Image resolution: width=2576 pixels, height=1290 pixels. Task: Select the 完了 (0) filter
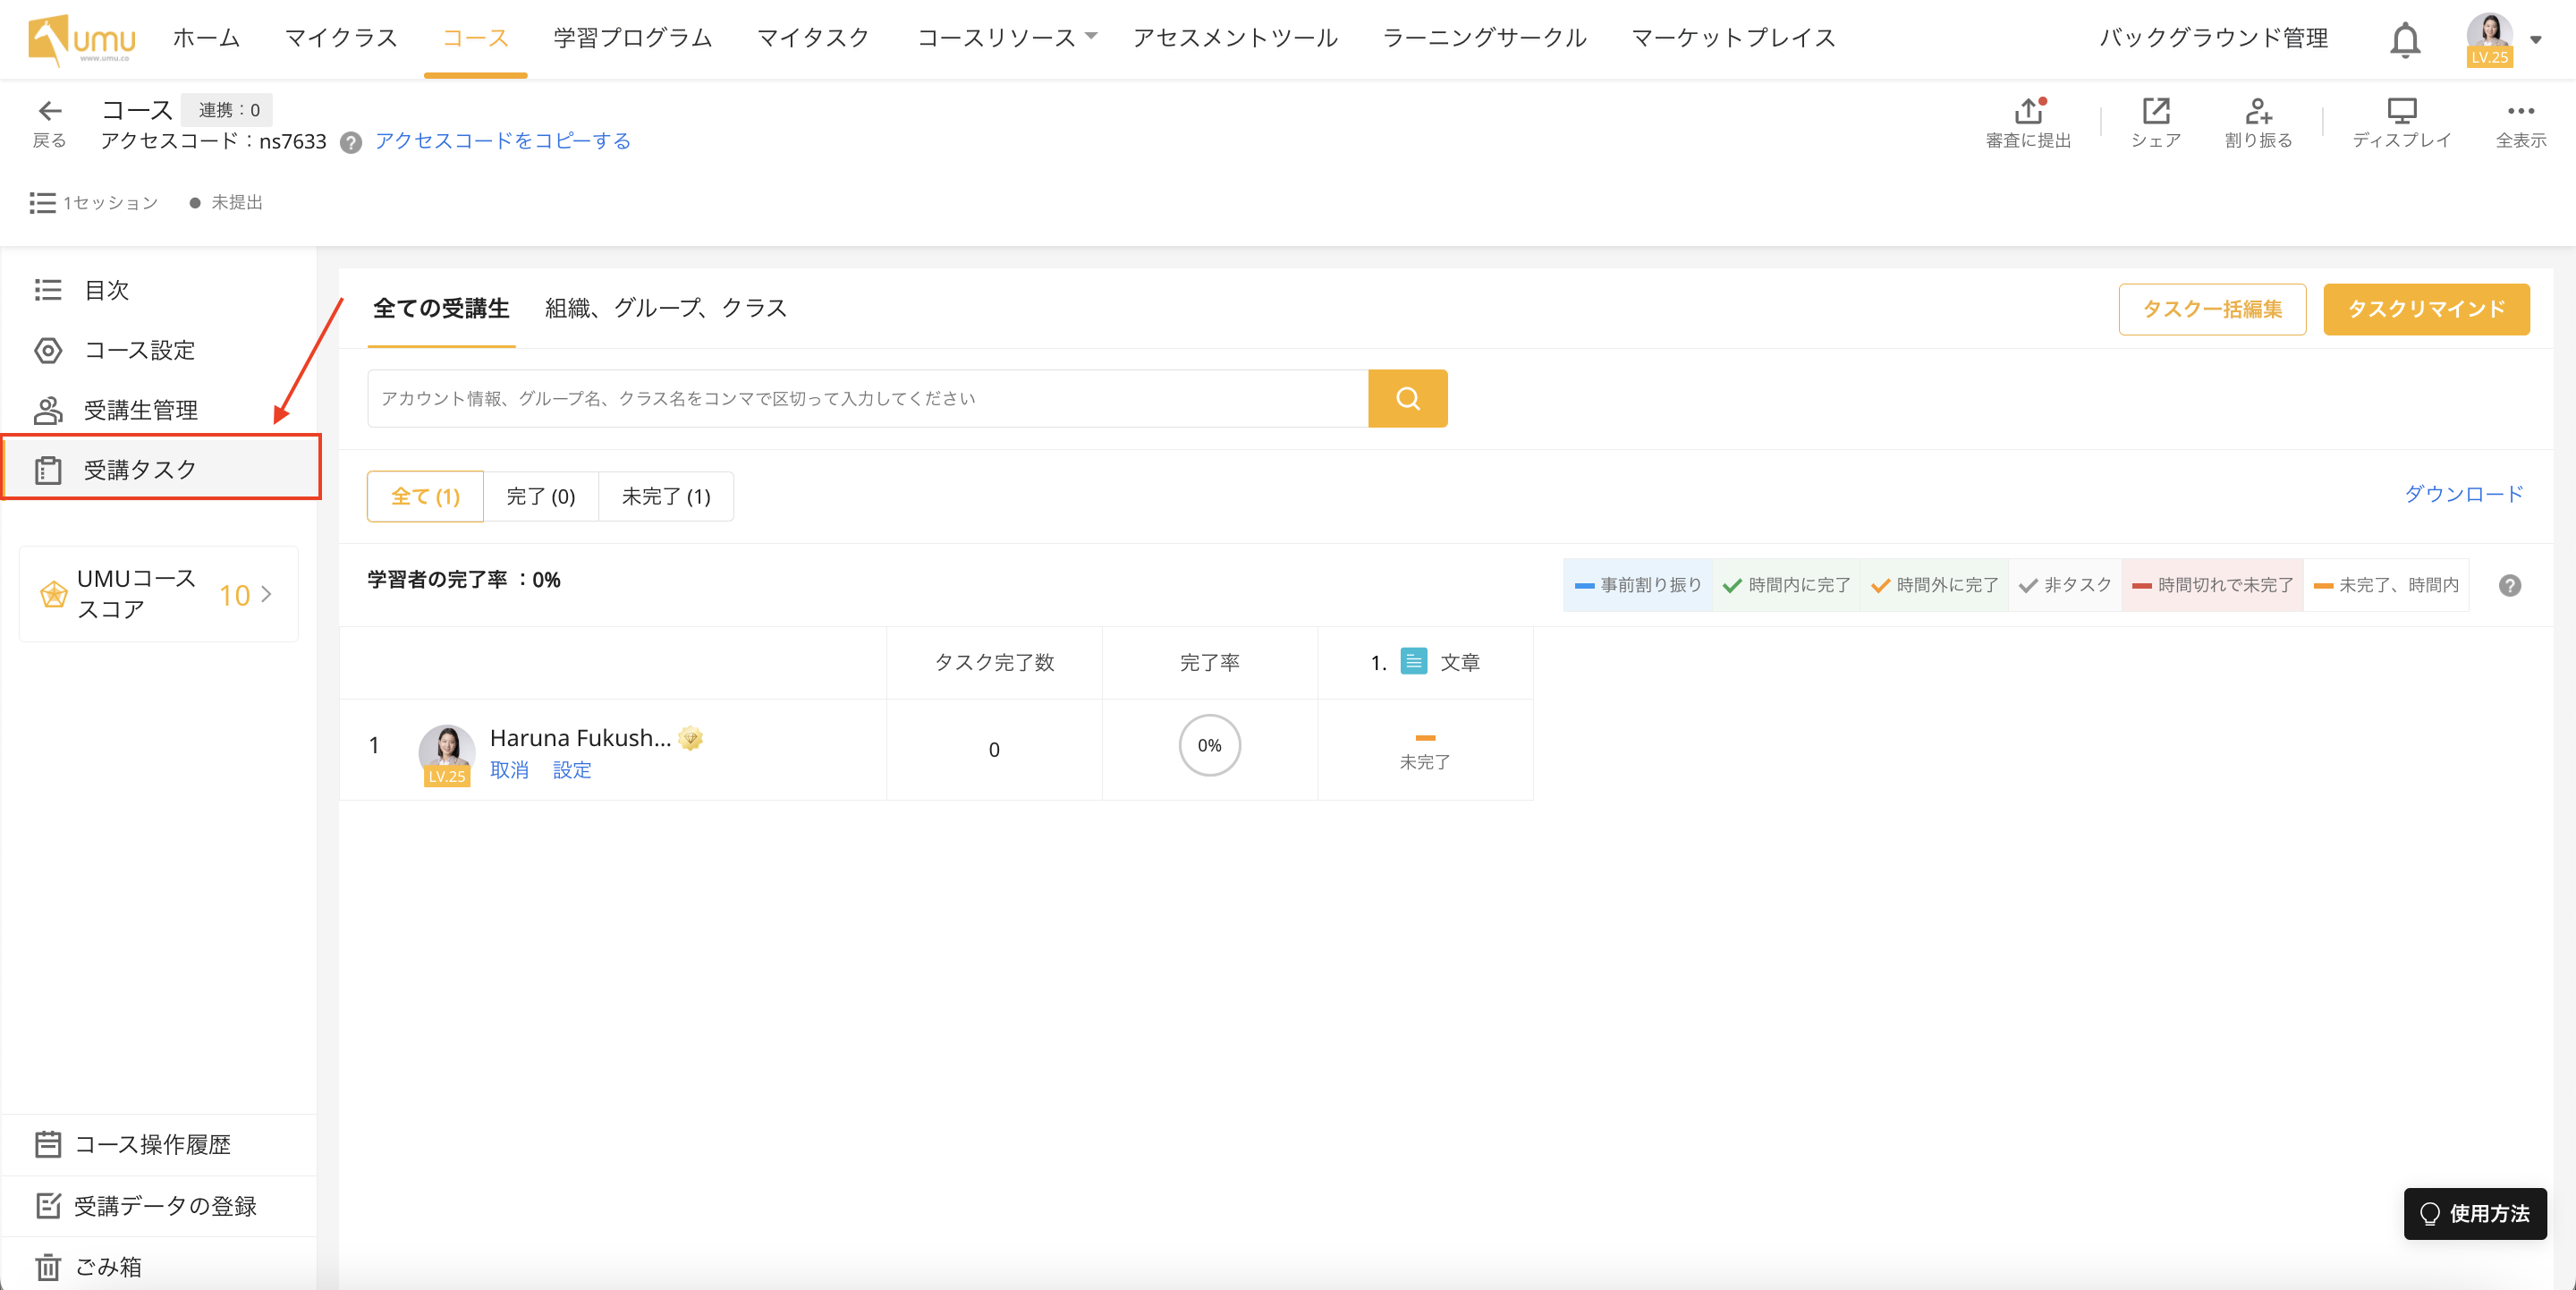(540, 496)
